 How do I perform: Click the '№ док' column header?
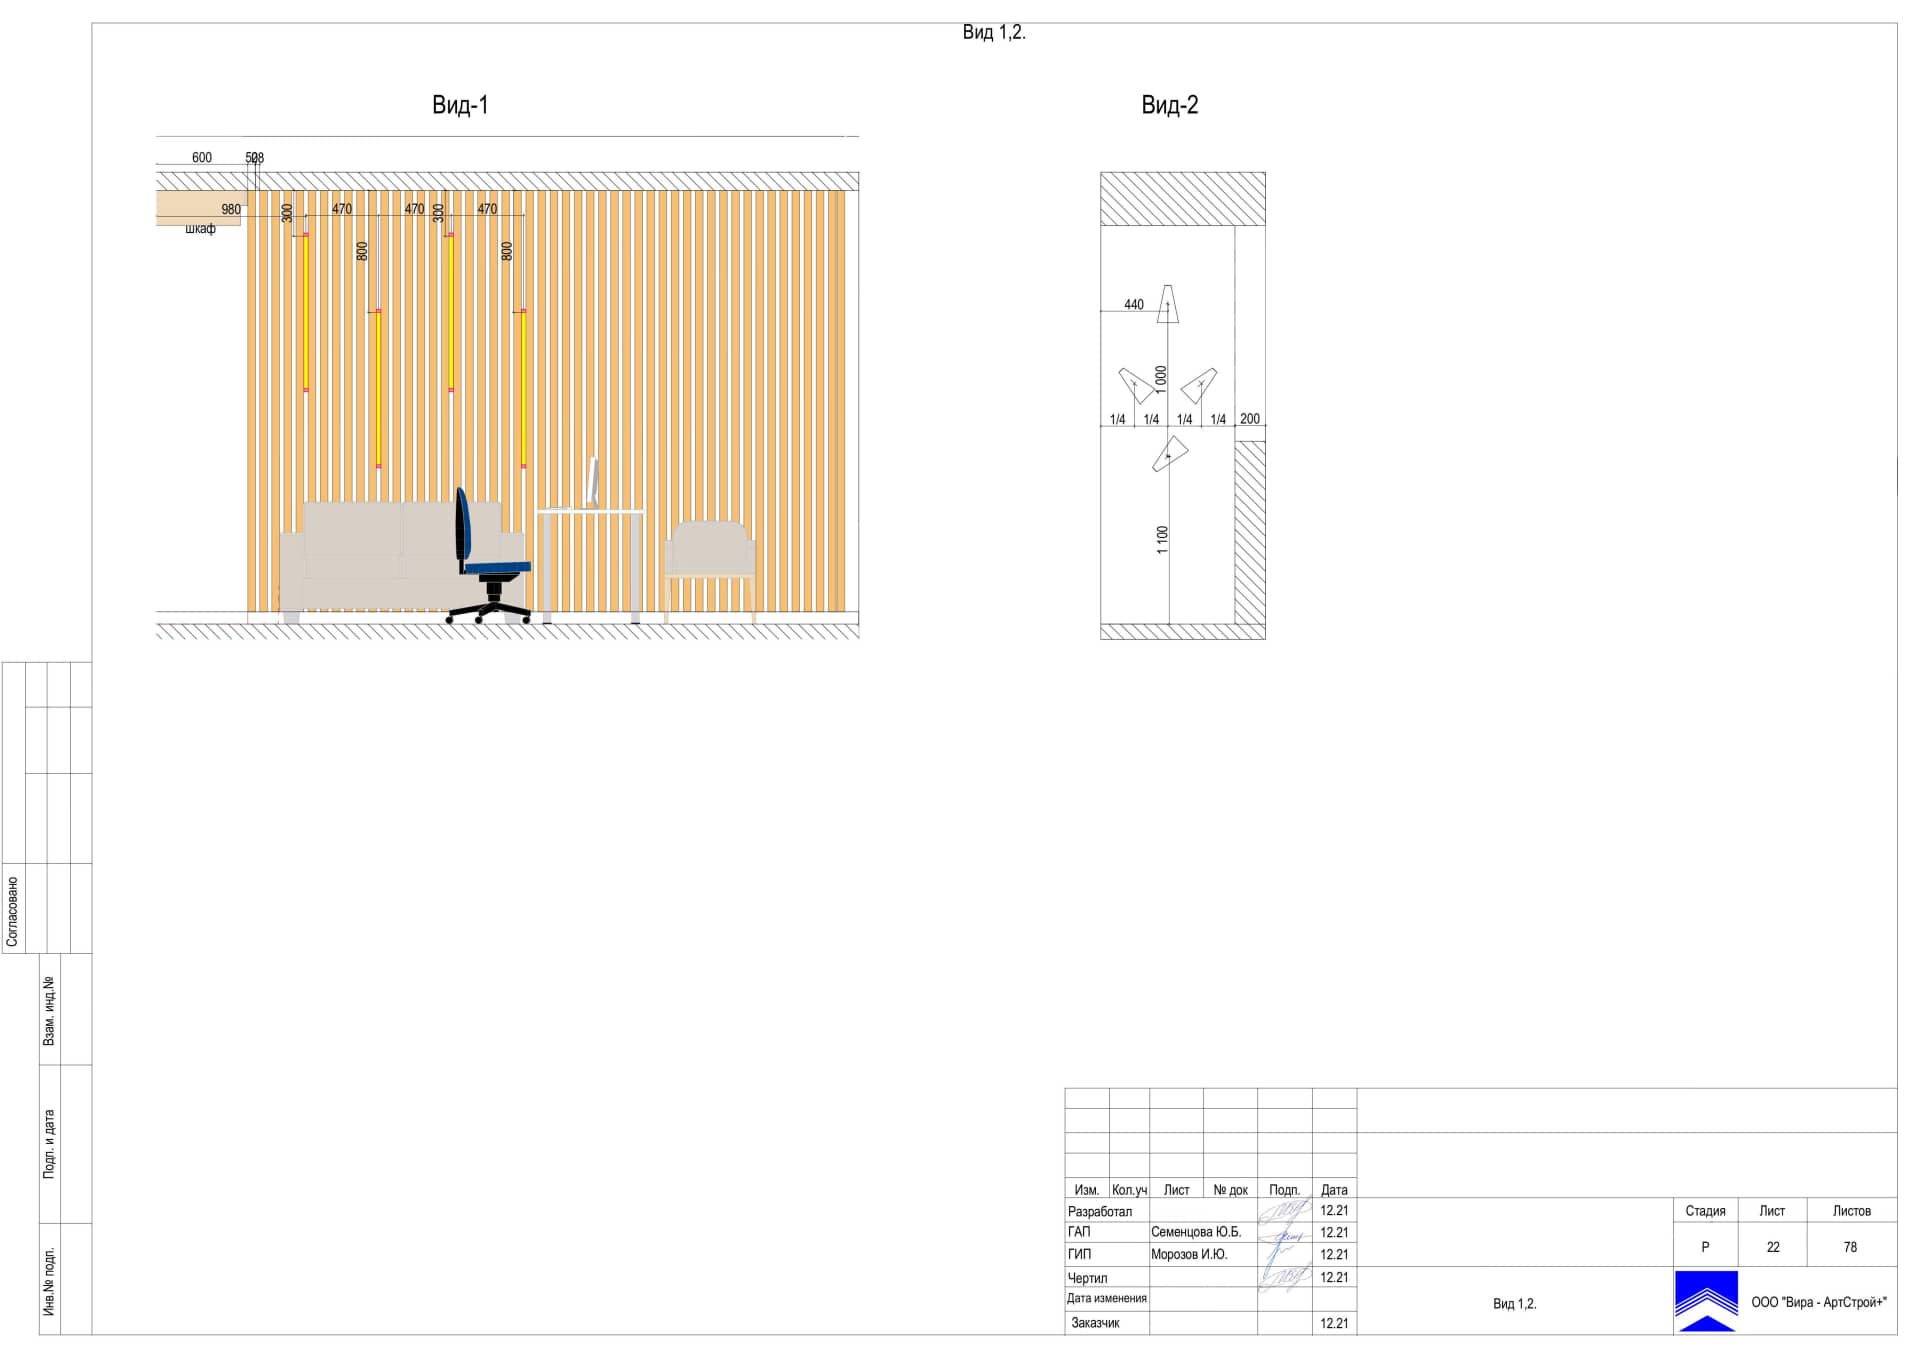click(1231, 1190)
